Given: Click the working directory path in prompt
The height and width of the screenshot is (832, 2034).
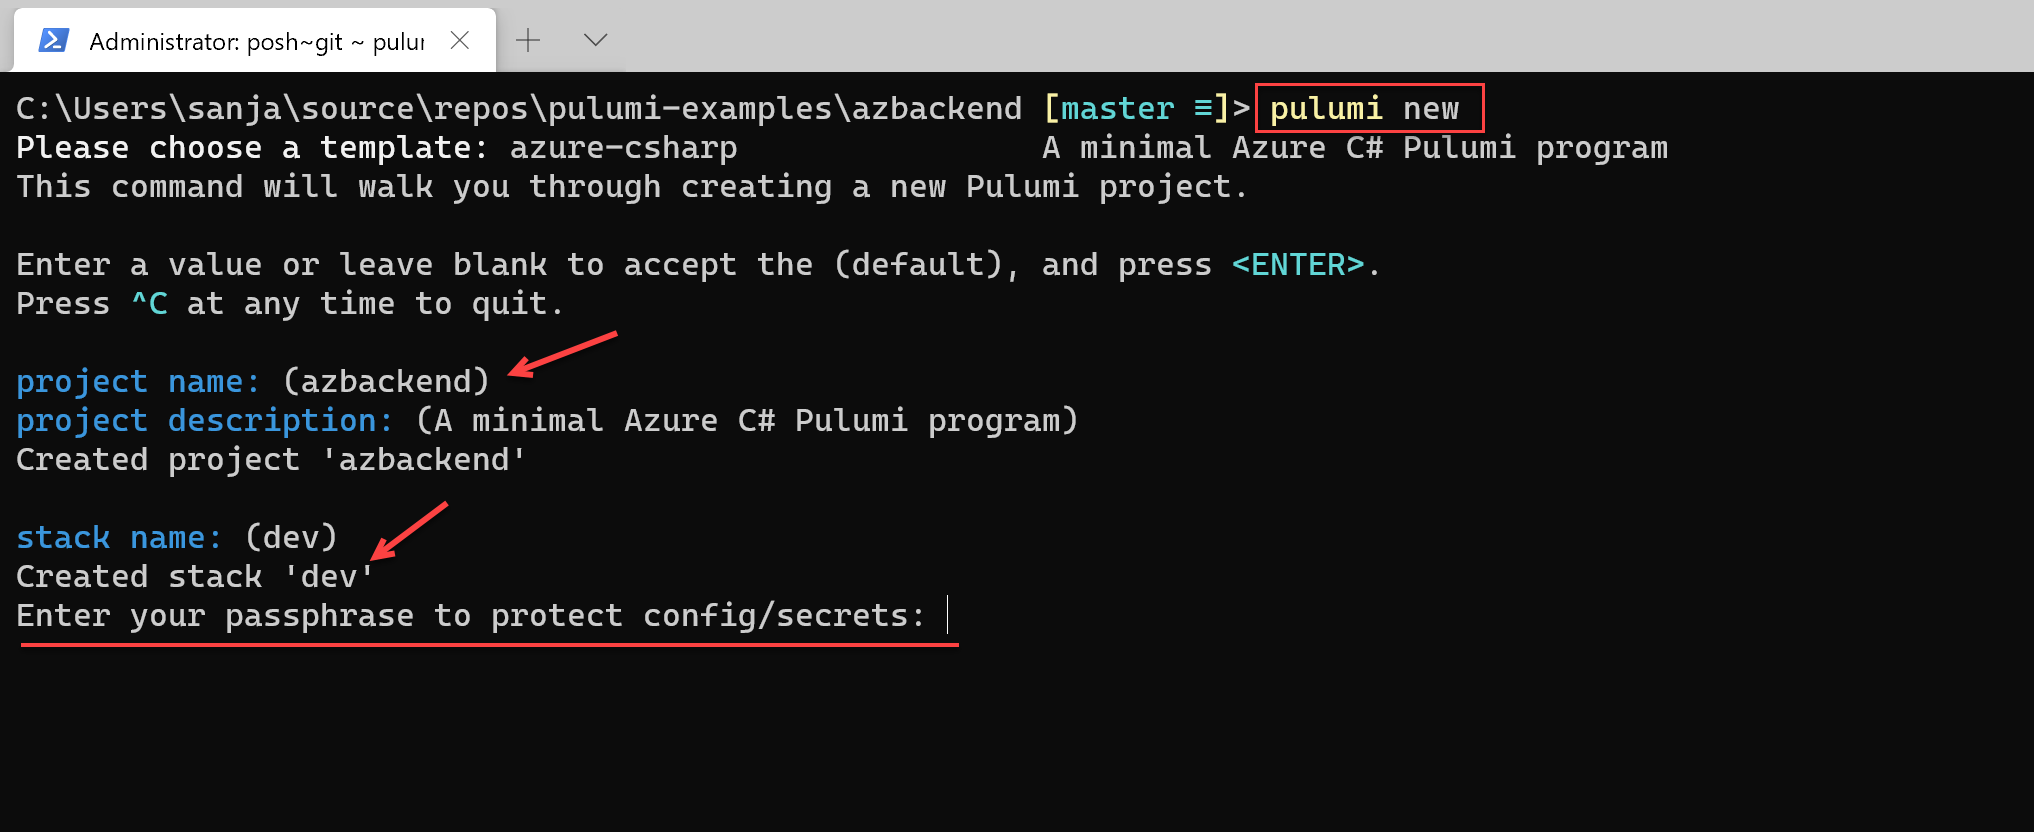Looking at the screenshot, I should coord(519,108).
